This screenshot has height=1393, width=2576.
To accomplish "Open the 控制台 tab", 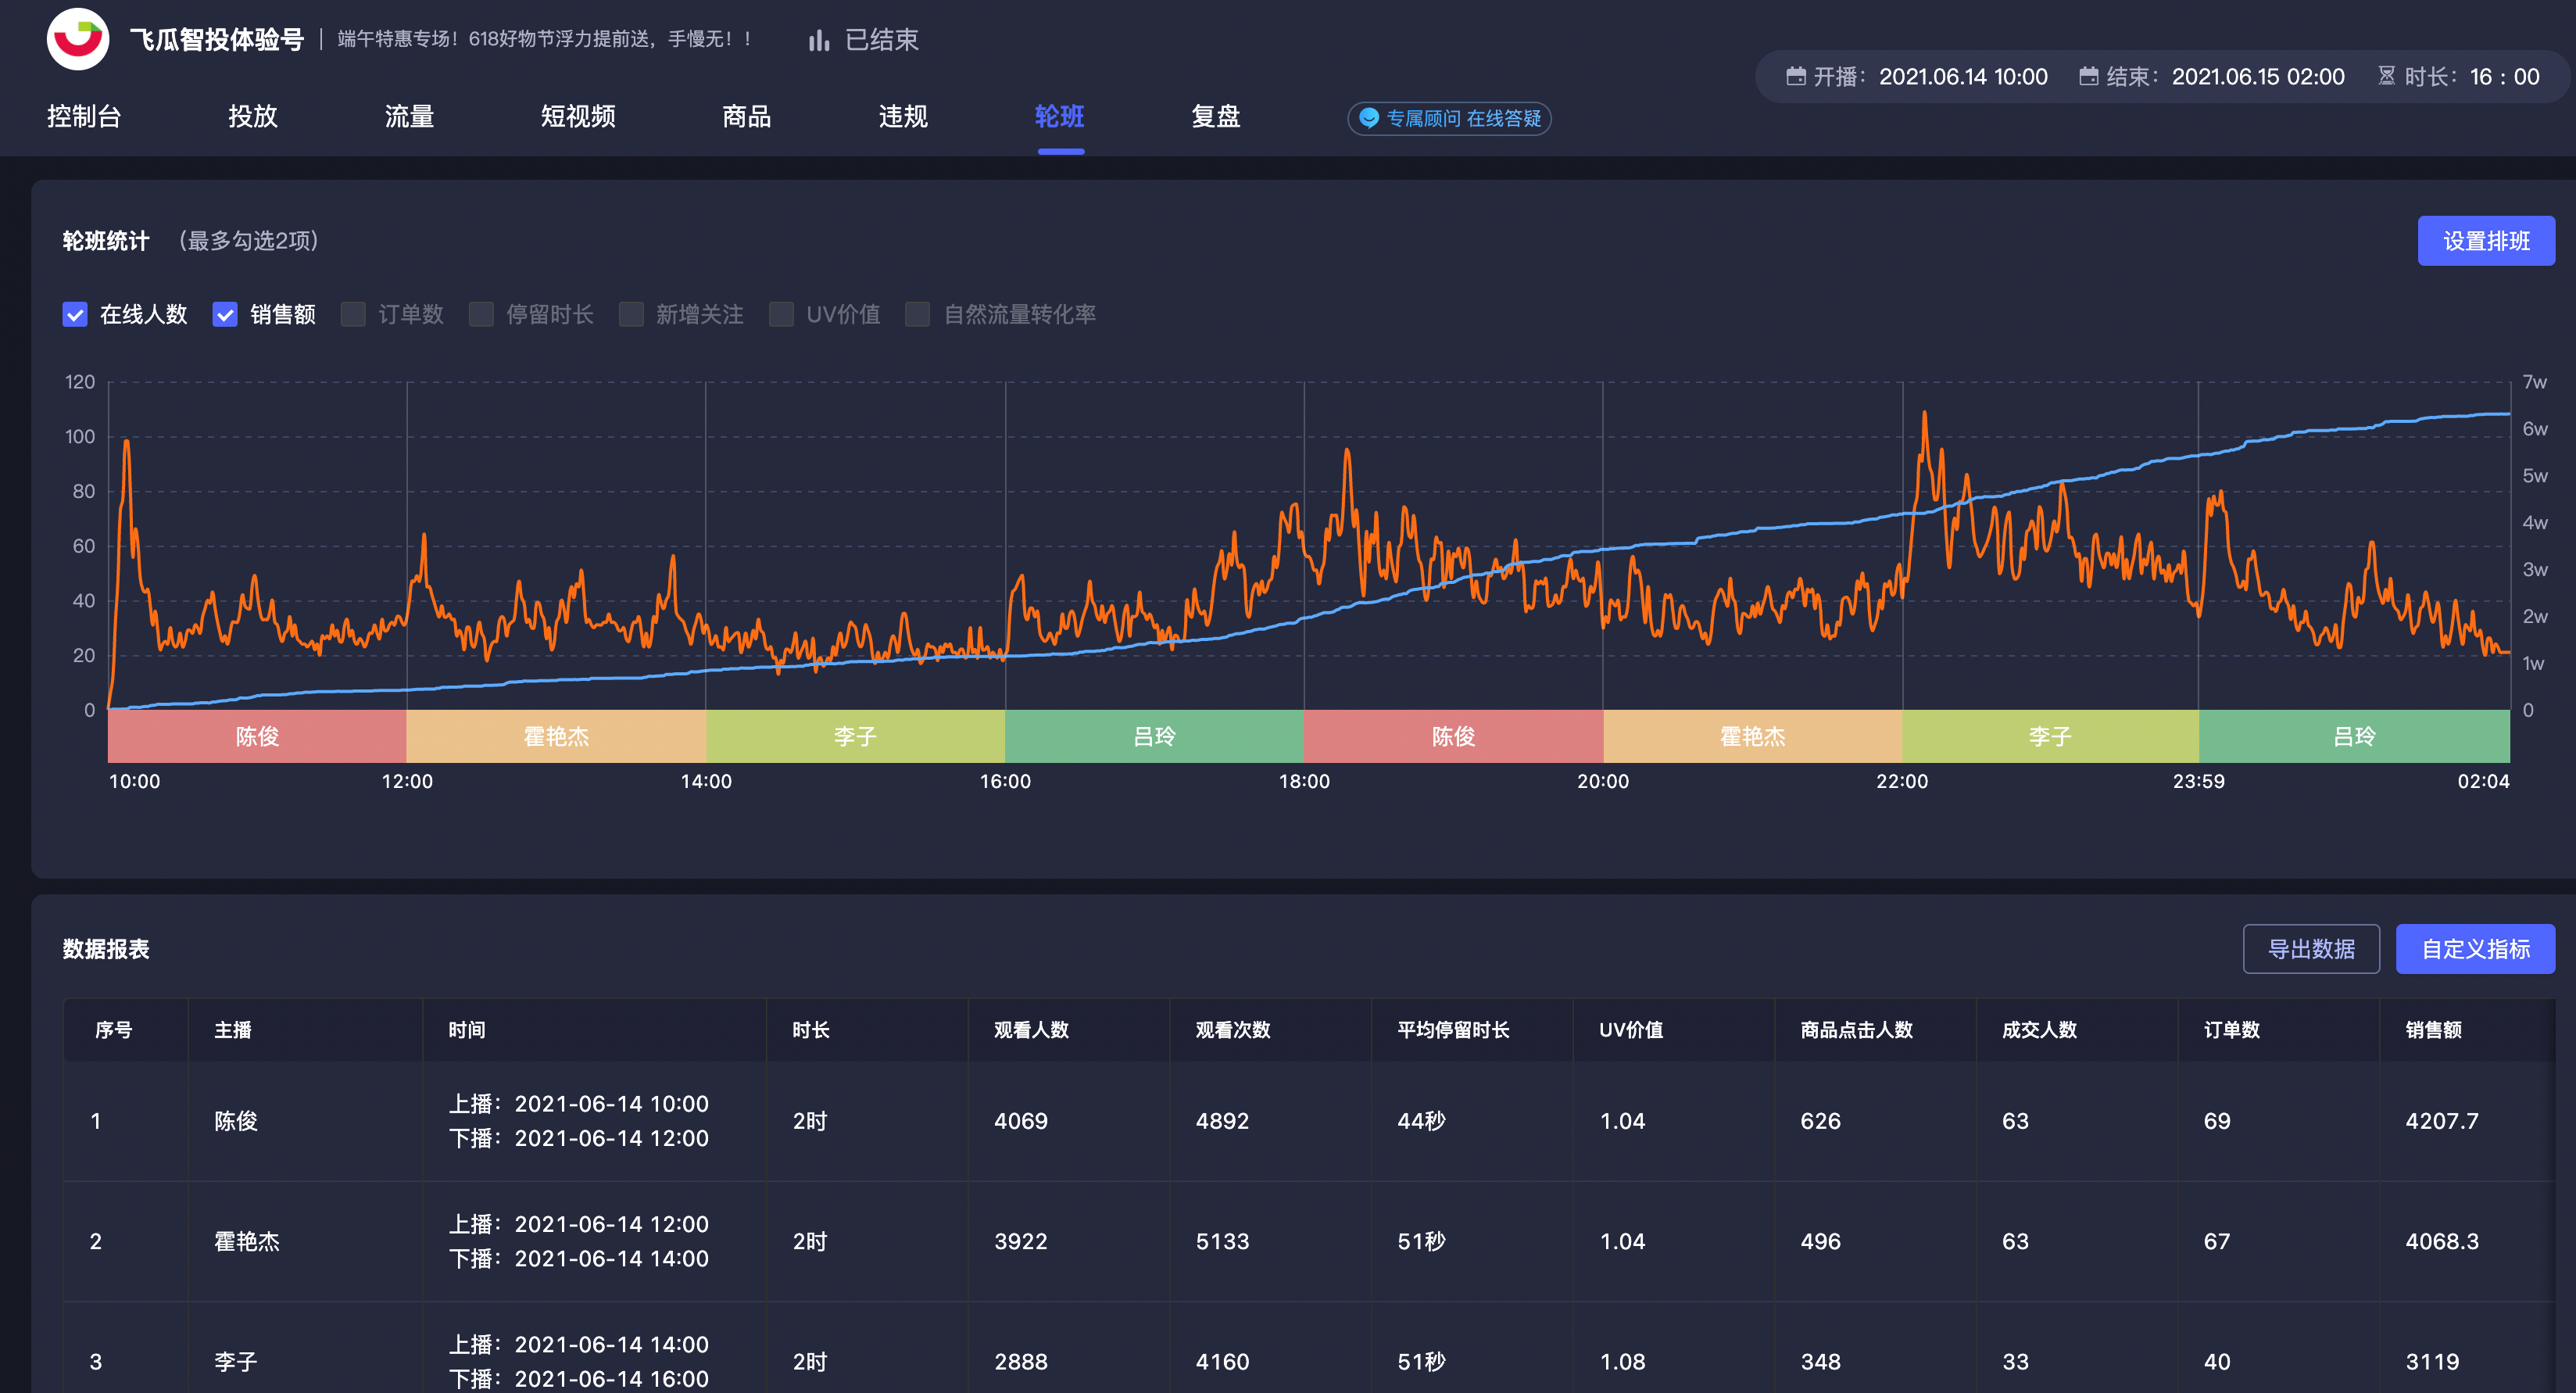I will (84, 117).
